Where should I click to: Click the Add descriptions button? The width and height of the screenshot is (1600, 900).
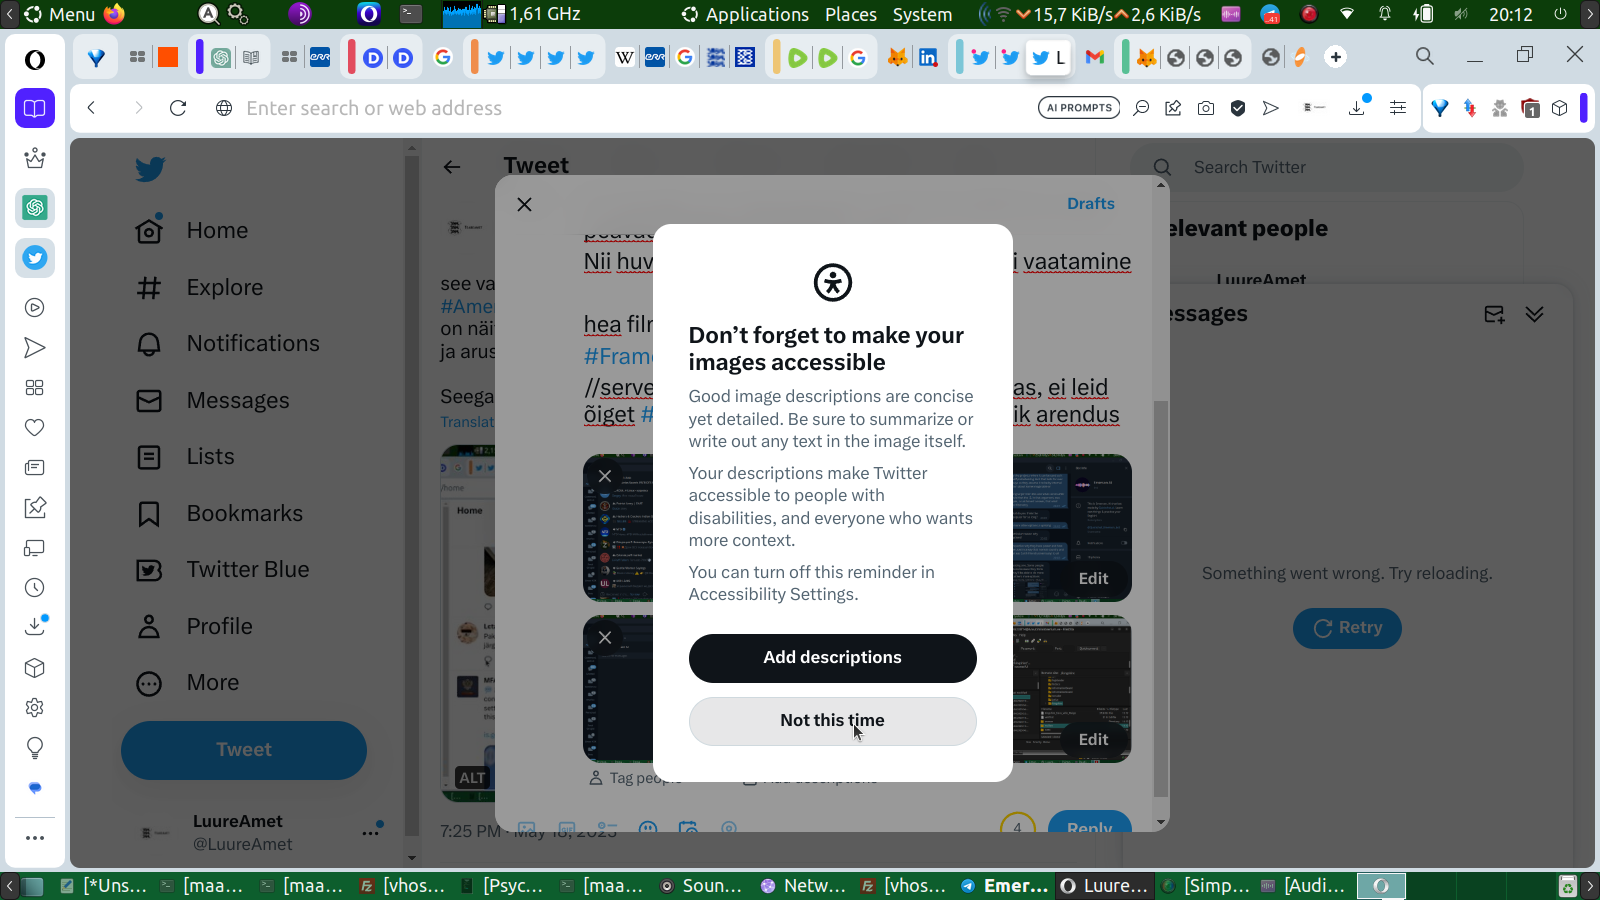pyautogui.click(x=832, y=658)
